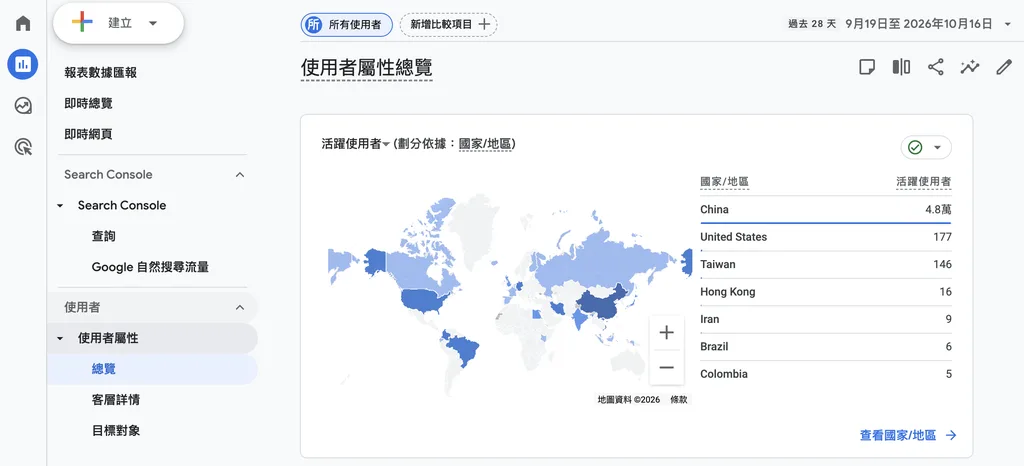Select the United States row
The width and height of the screenshot is (1024, 466).
pyautogui.click(x=825, y=237)
